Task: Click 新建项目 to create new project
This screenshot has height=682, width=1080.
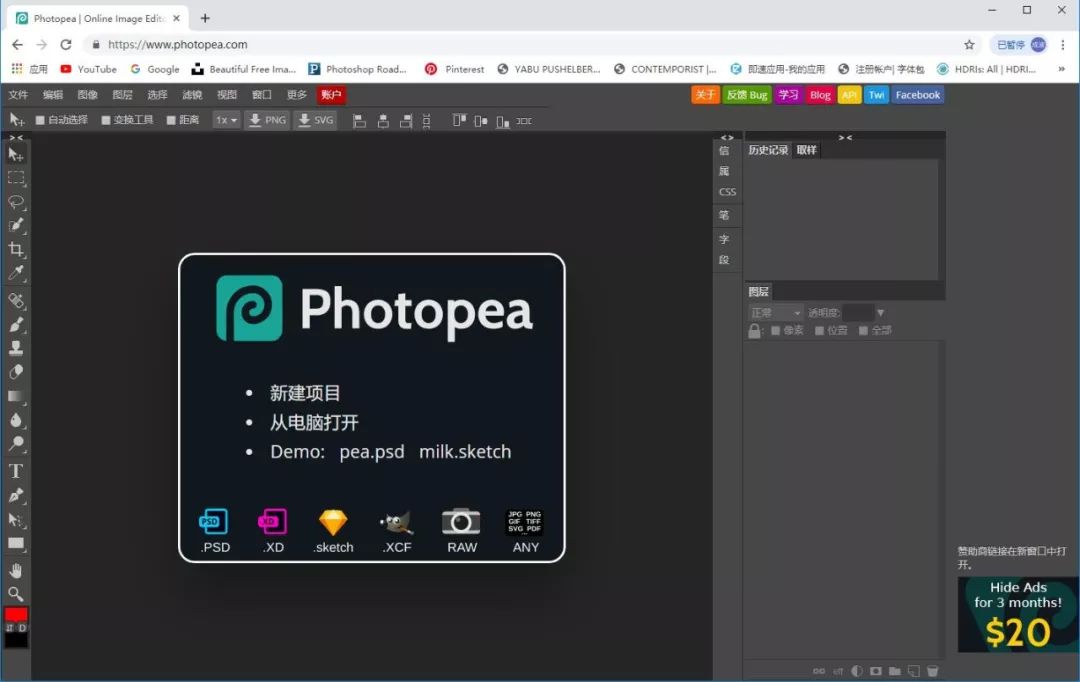Action: [305, 393]
